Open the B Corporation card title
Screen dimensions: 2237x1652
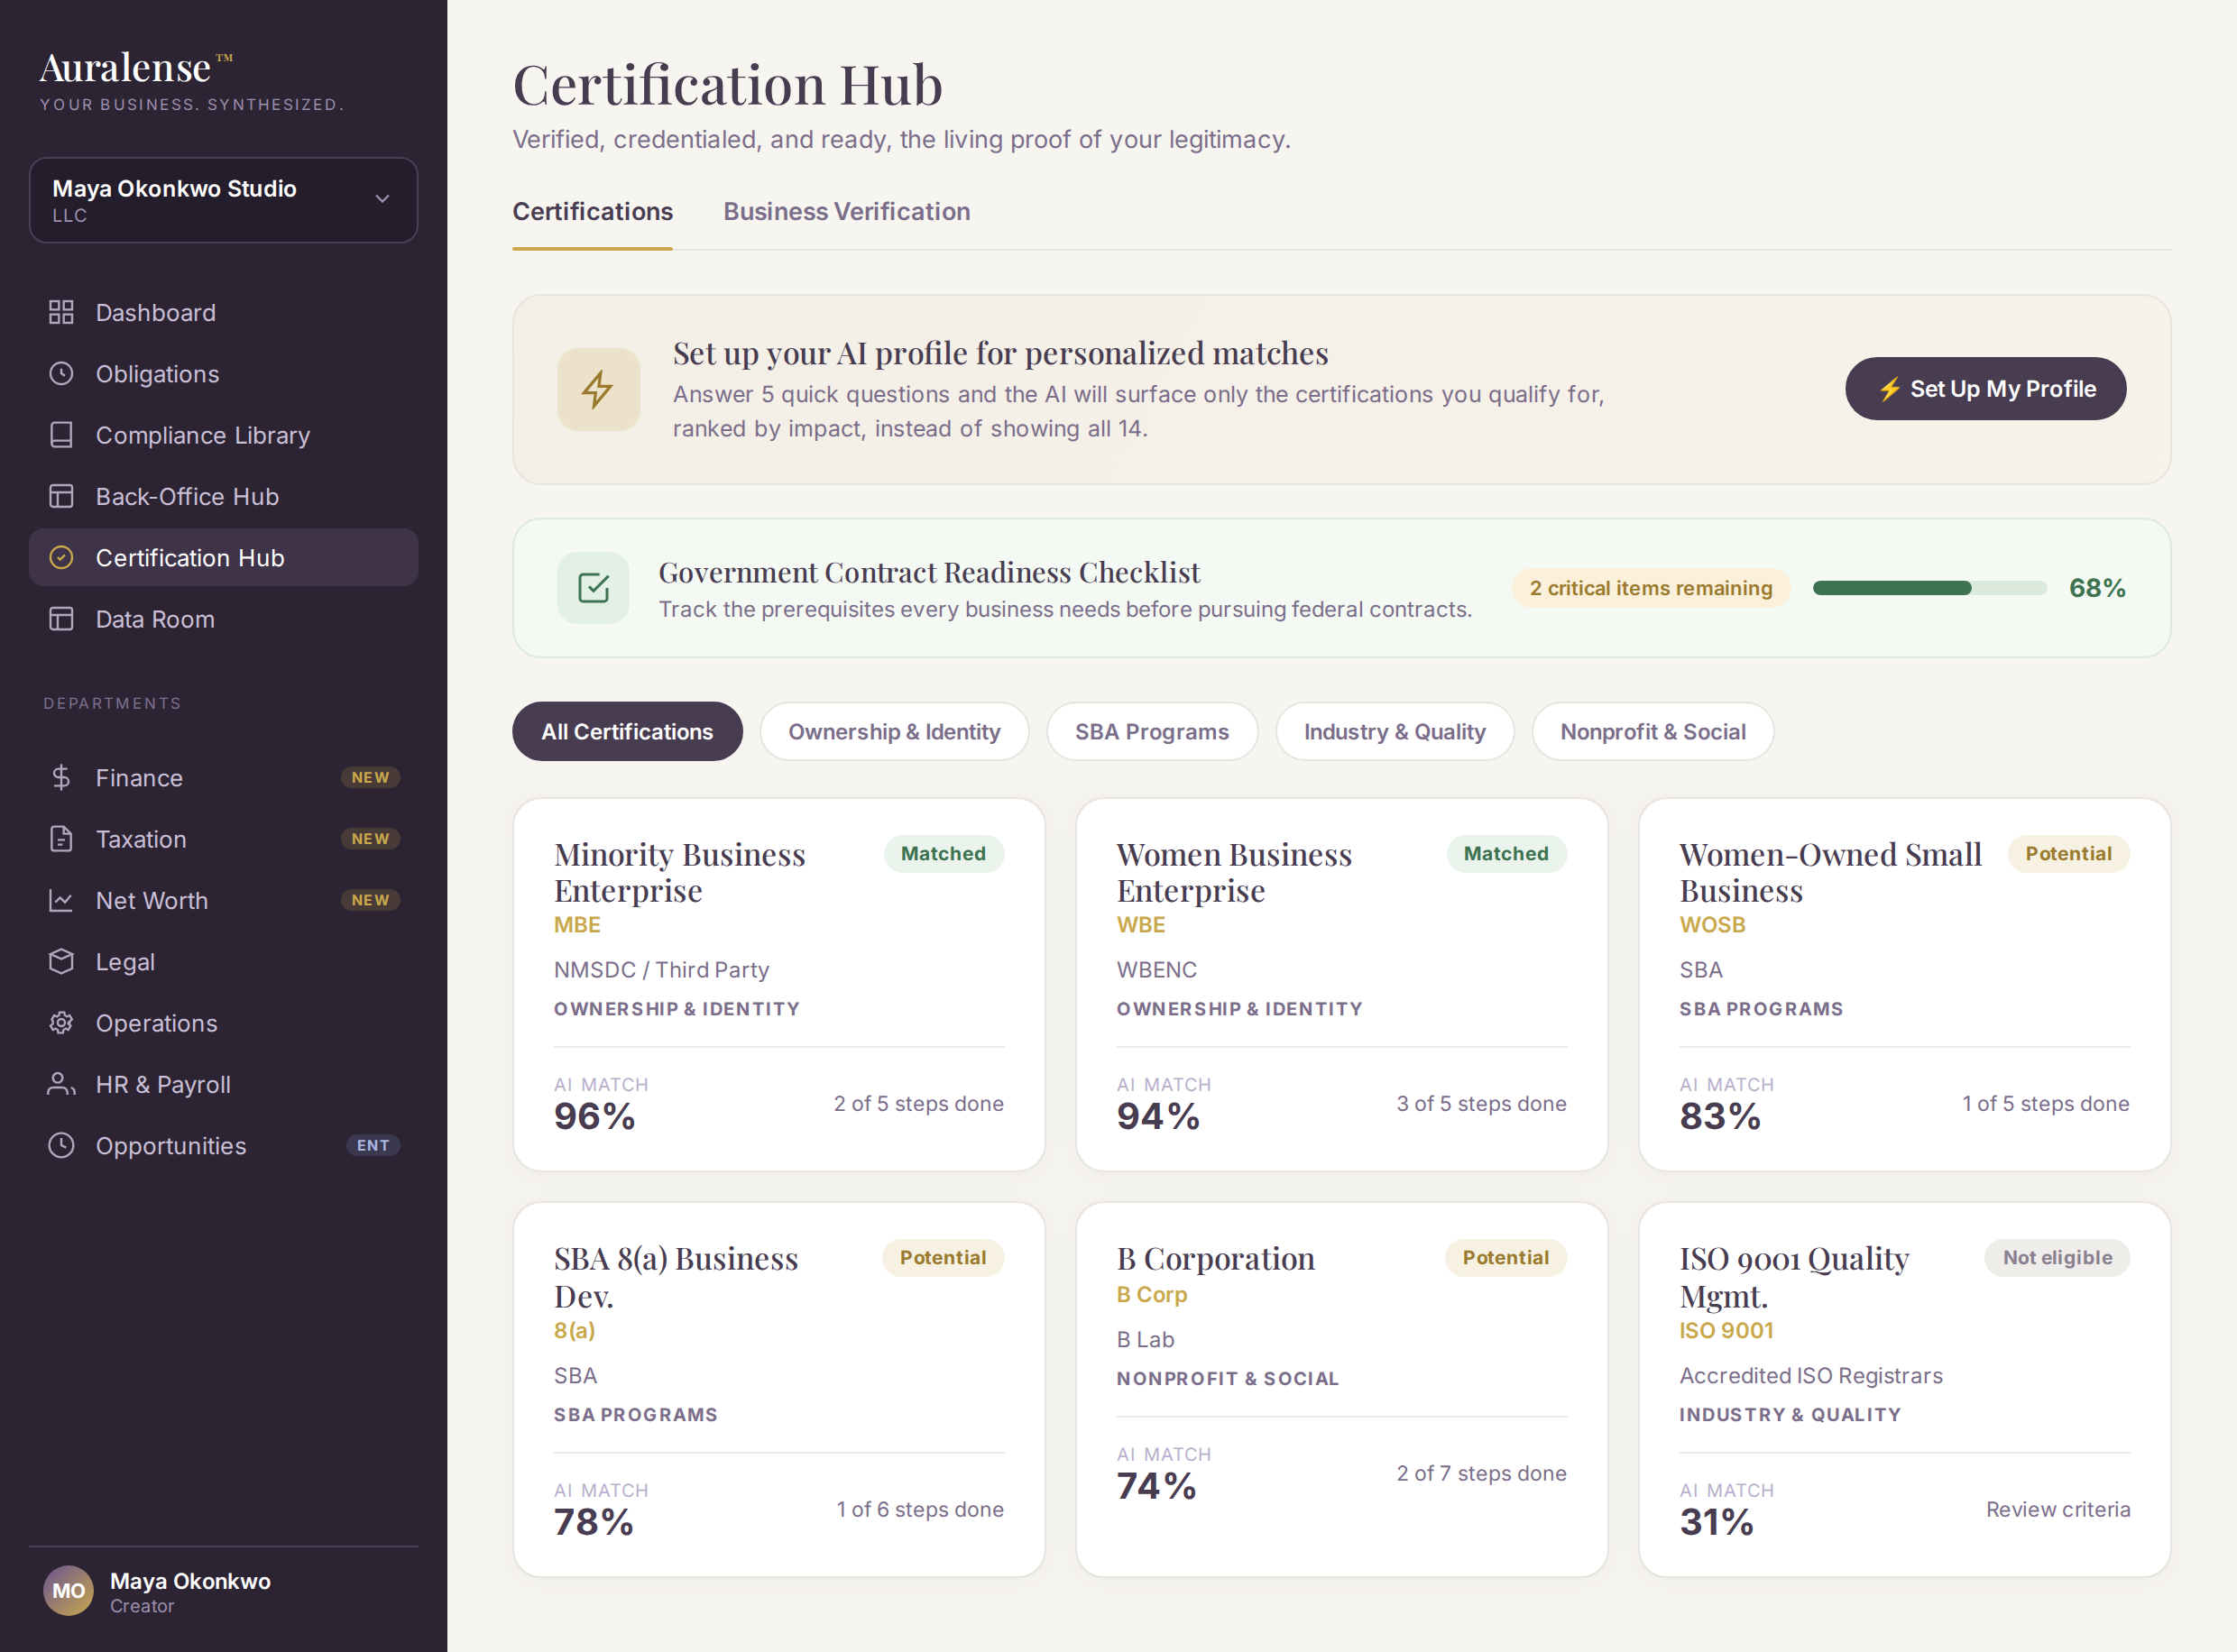[1215, 1258]
